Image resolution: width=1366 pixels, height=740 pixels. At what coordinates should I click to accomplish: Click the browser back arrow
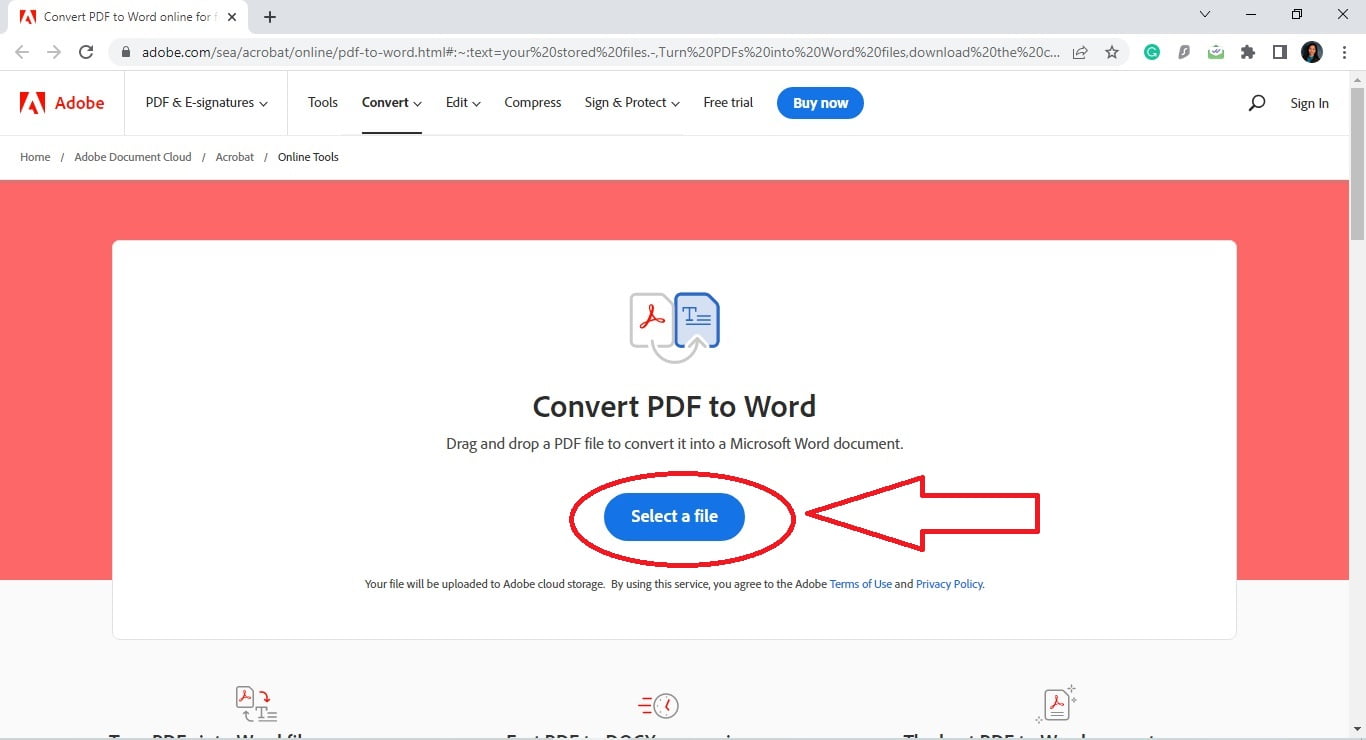tap(22, 52)
